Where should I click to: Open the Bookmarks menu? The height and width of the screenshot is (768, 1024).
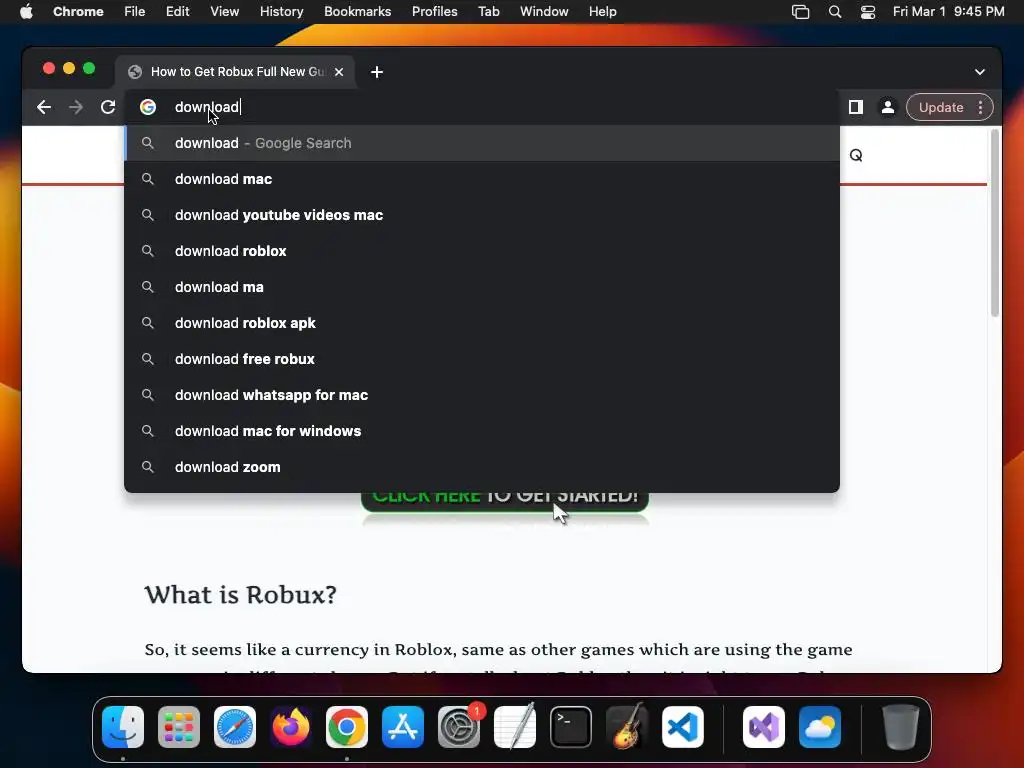(x=357, y=12)
